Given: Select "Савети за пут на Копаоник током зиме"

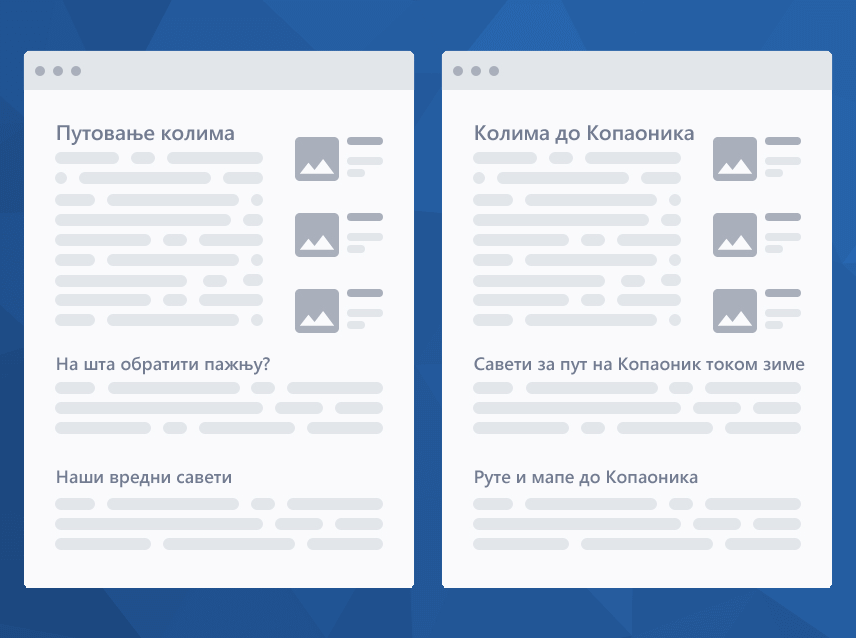Looking at the screenshot, I should 638,364.
